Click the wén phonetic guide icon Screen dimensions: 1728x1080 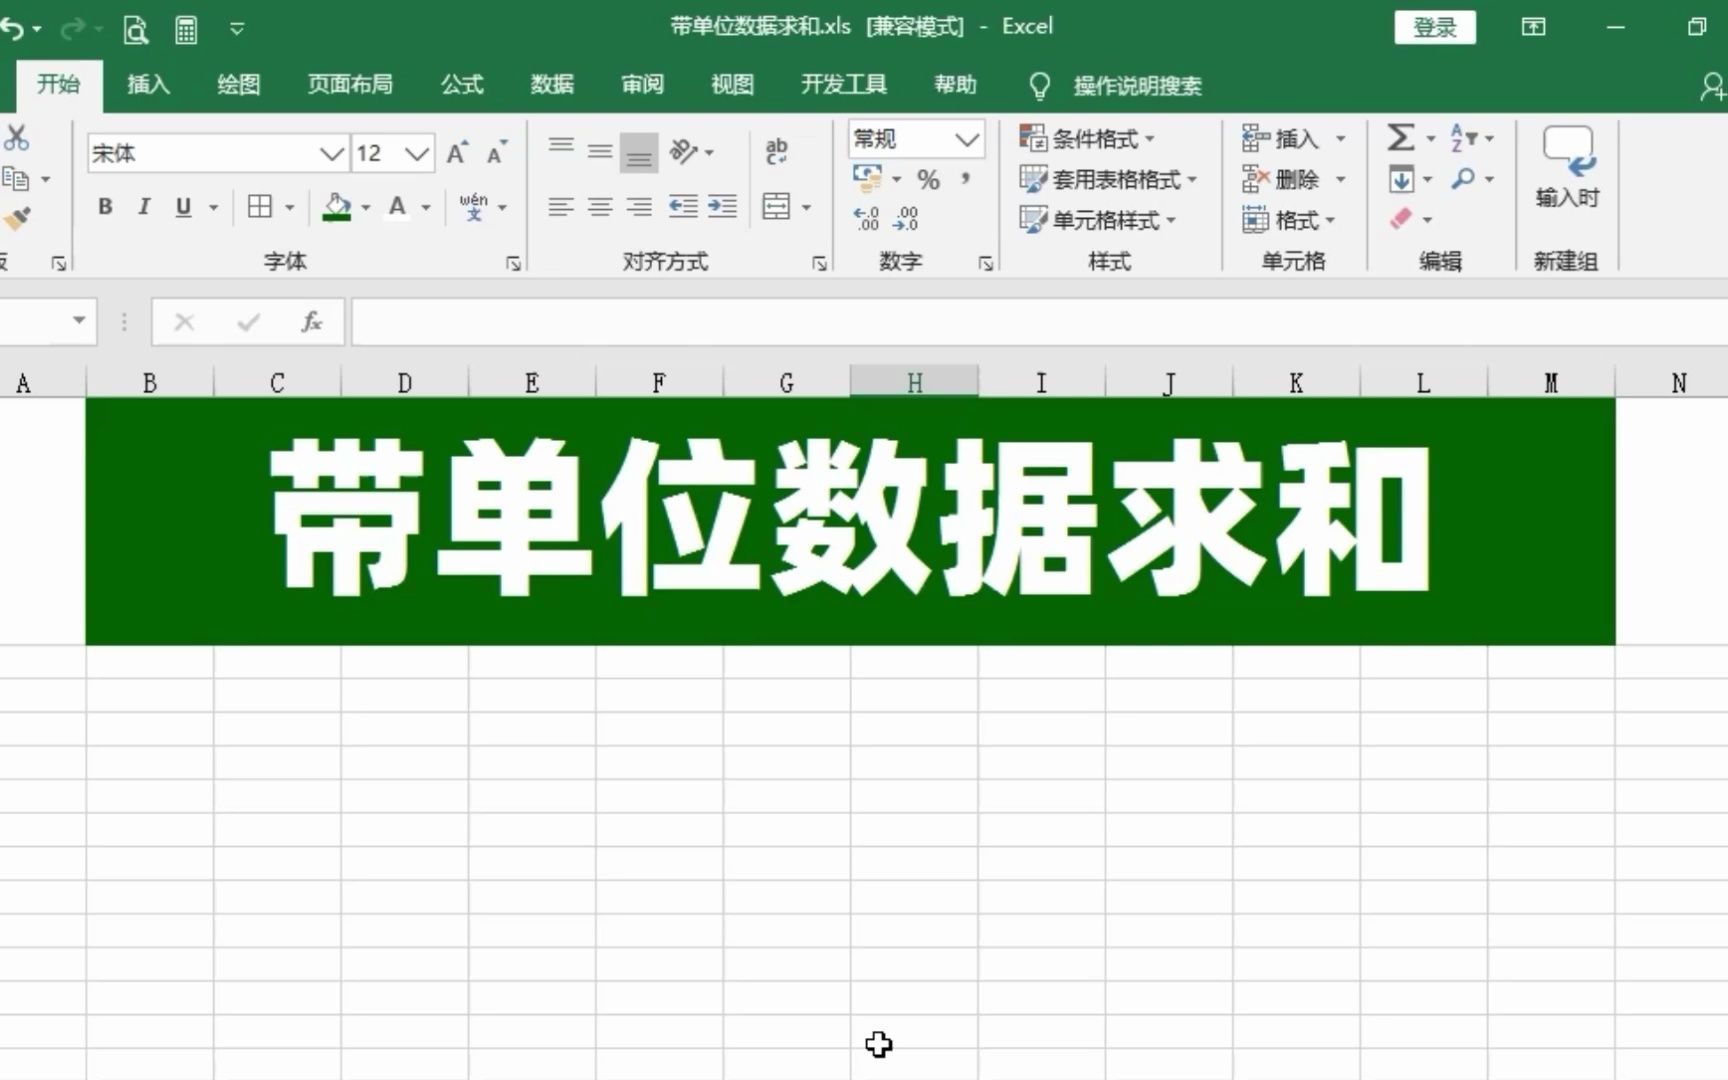(474, 207)
